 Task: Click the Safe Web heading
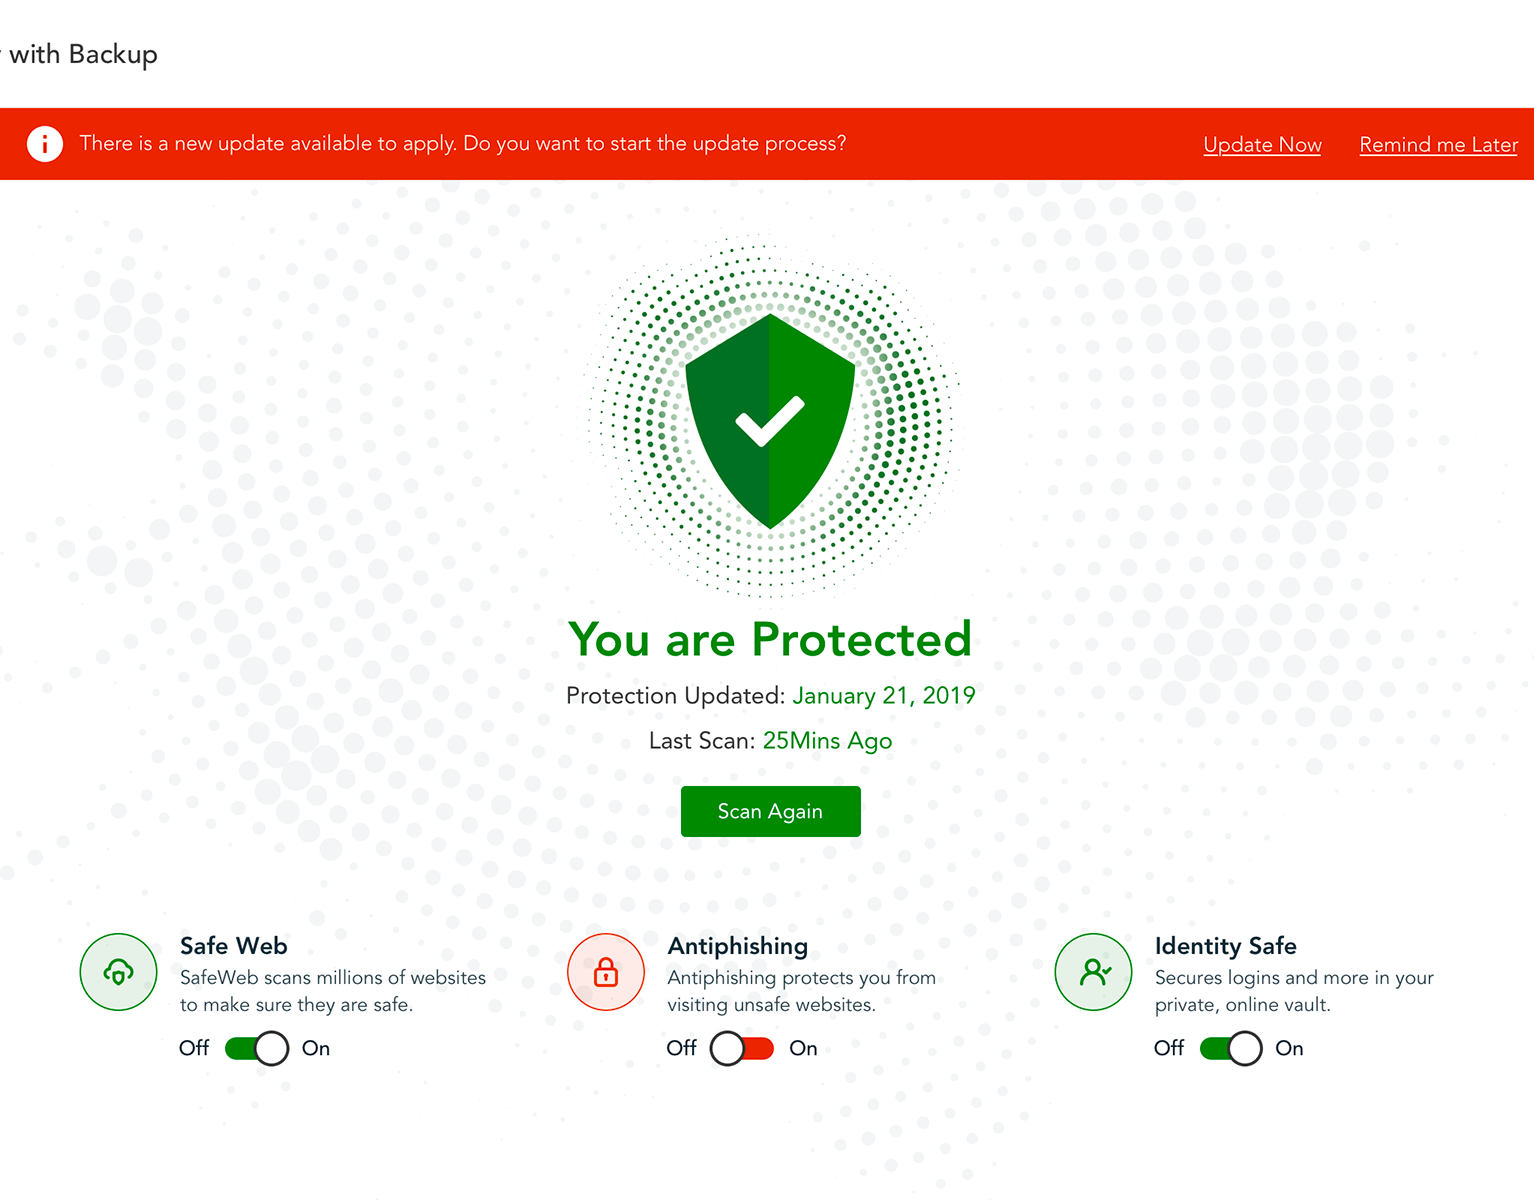tap(234, 946)
